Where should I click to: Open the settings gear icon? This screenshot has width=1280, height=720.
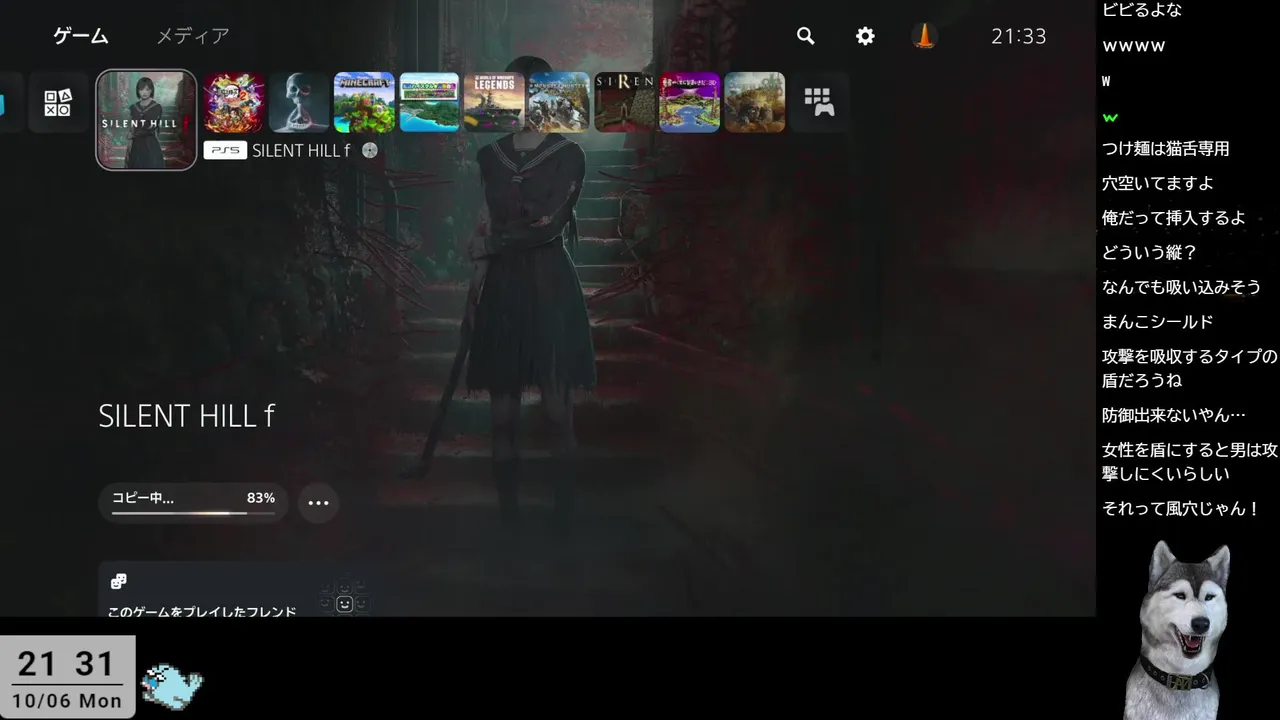click(865, 36)
